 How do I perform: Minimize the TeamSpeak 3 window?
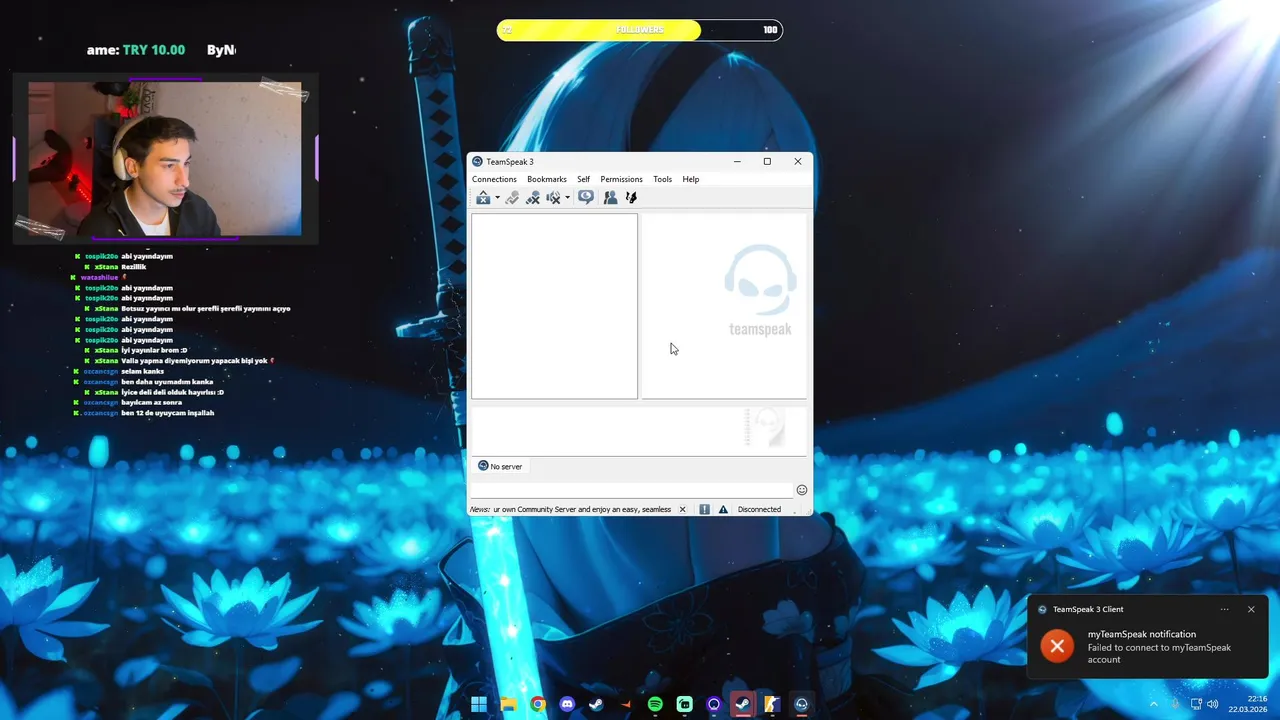[737, 162]
